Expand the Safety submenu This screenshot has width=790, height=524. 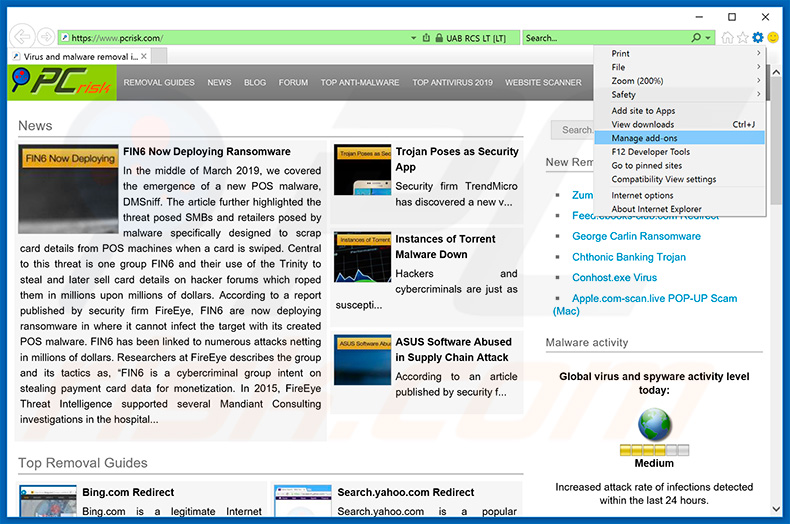(x=680, y=94)
